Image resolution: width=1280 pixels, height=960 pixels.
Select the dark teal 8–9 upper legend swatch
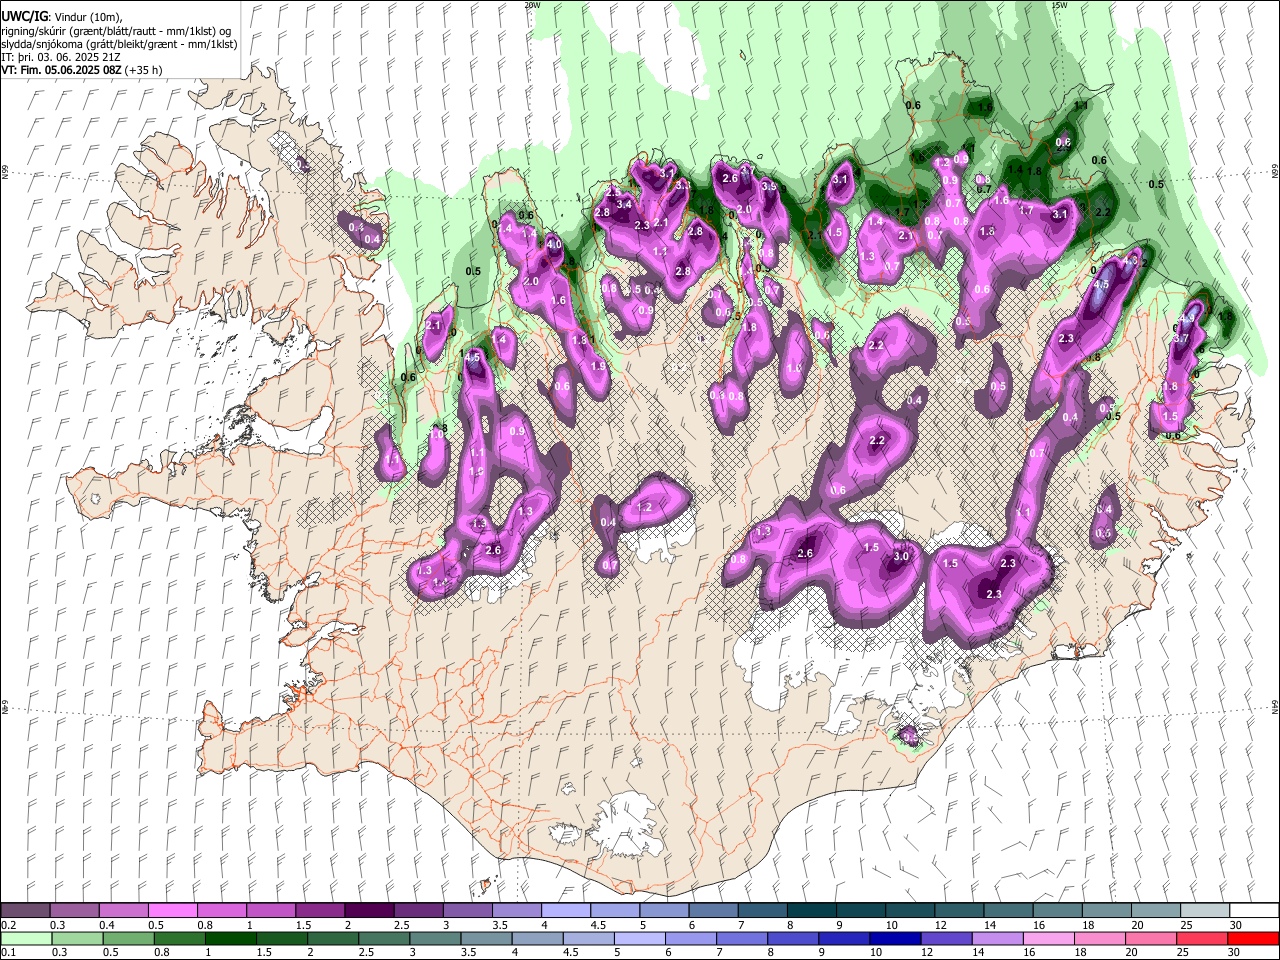pyautogui.click(x=810, y=910)
